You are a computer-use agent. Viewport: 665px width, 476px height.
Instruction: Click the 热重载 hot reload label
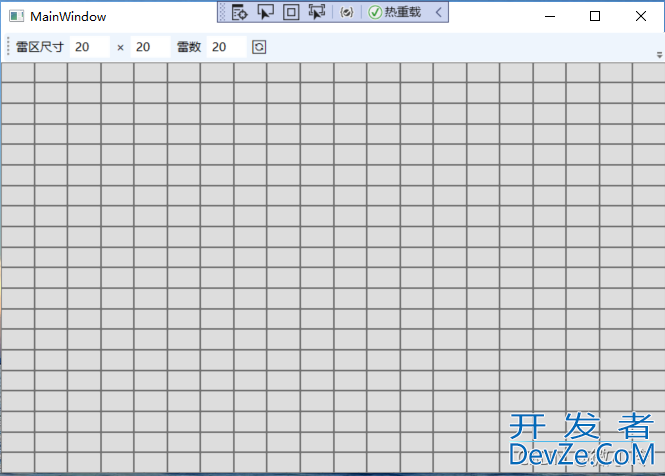tap(402, 12)
